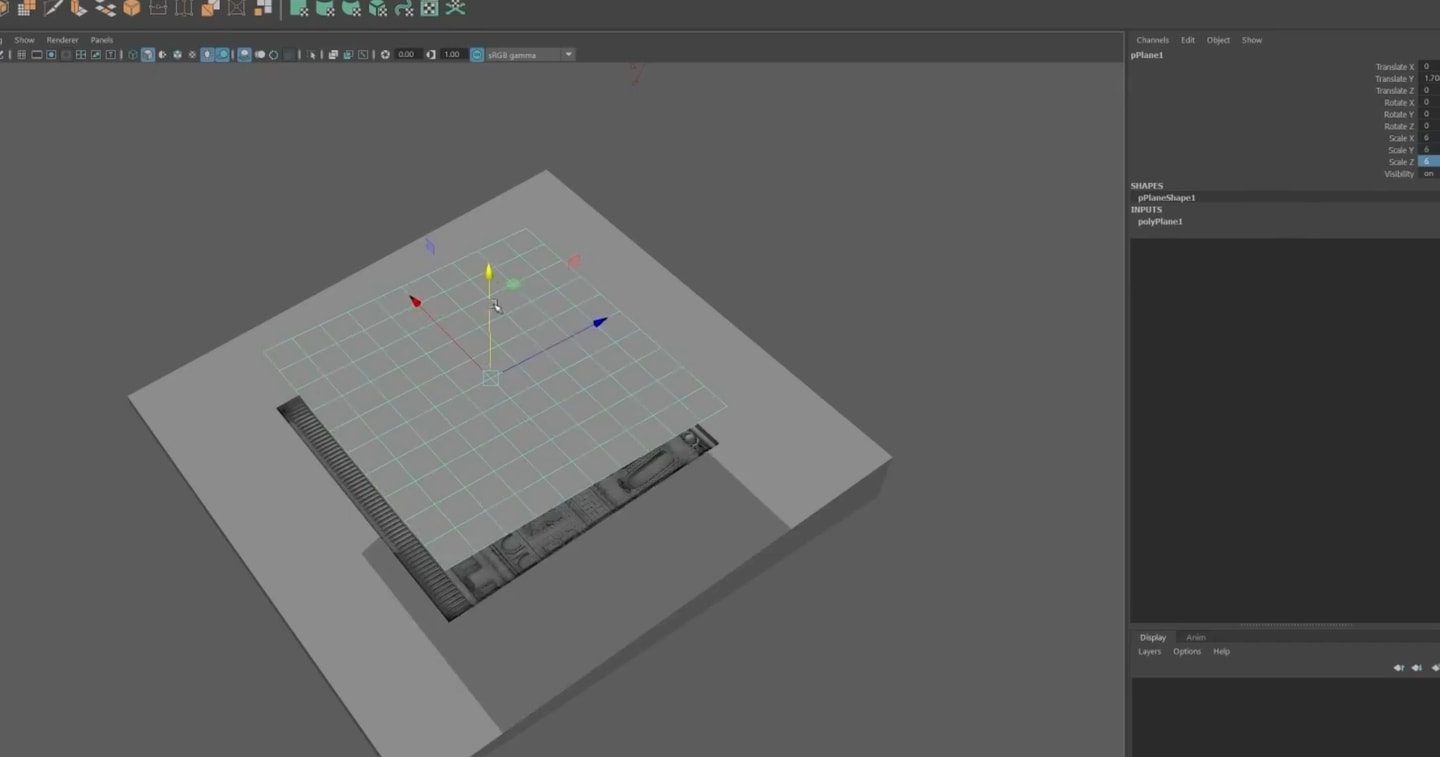Click the exposure icon beside 0.00 field
The width and height of the screenshot is (1440, 757).
(x=386, y=54)
